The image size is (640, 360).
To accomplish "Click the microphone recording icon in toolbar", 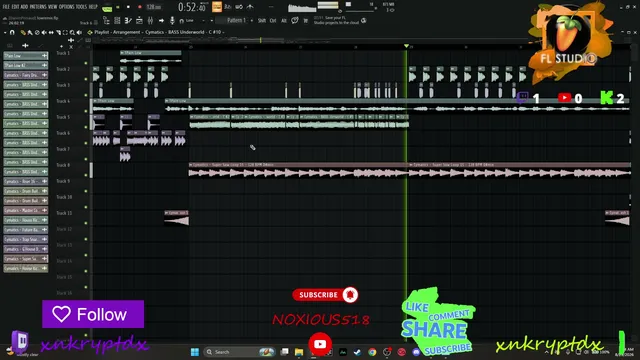I will click(x=172, y=20).
